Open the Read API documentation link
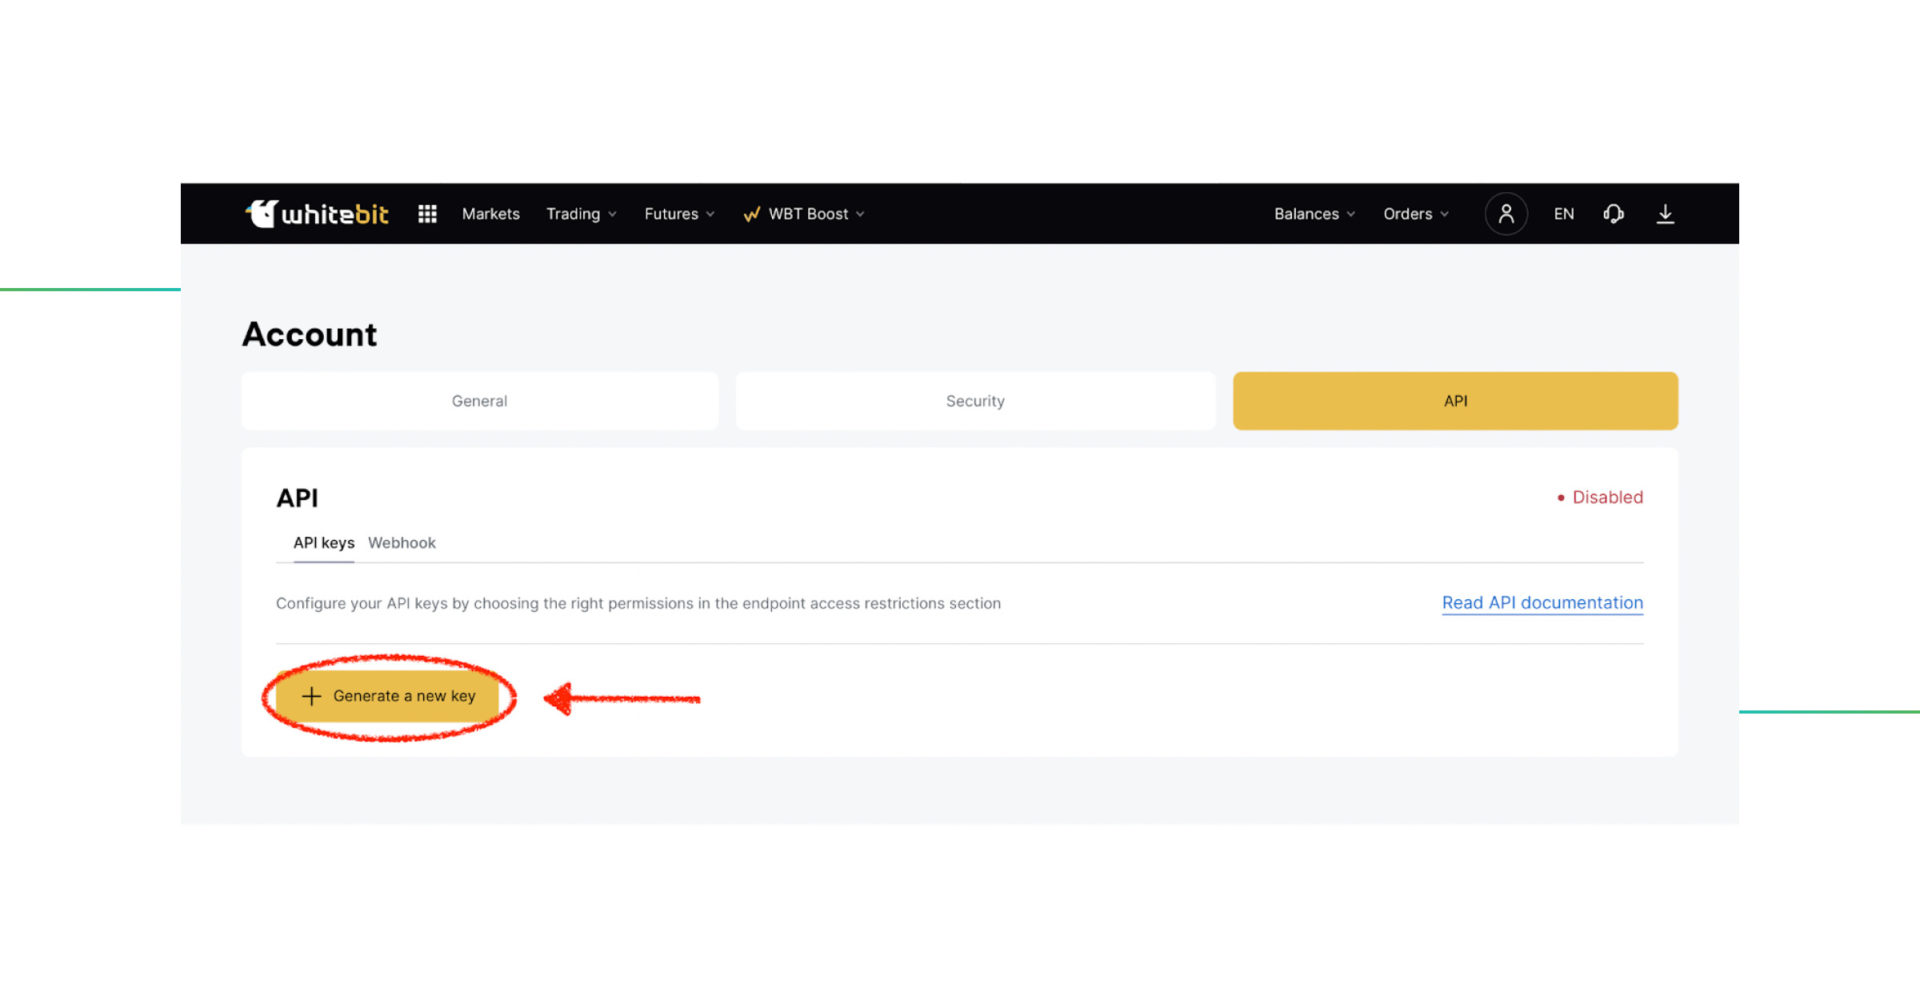The height and width of the screenshot is (1008, 1920). pos(1542,603)
